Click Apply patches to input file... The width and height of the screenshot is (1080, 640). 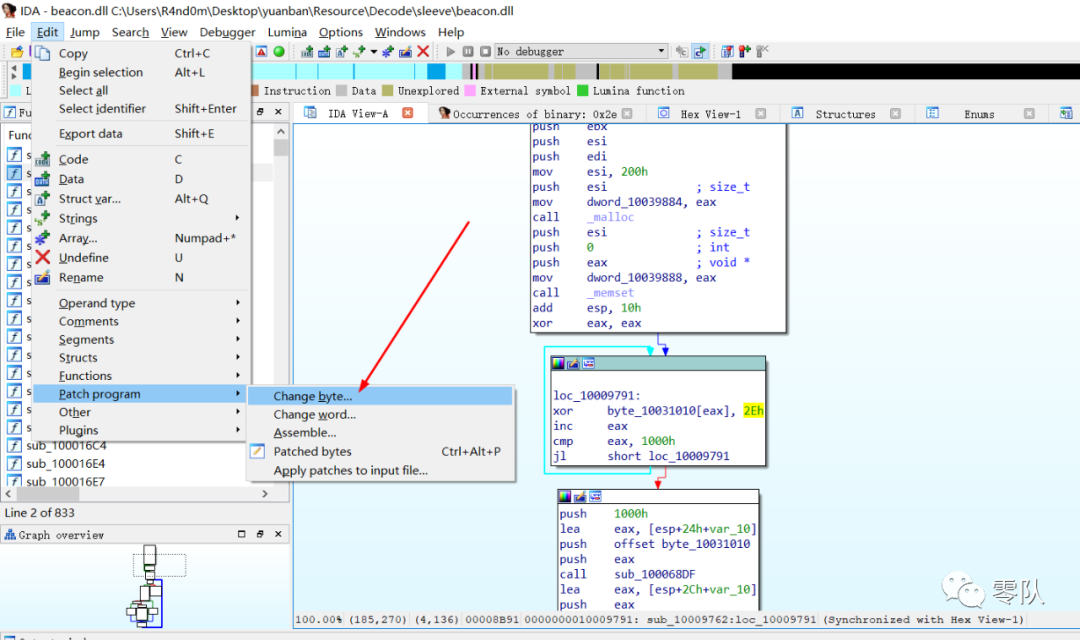pyautogui.click(x=380, y=471)
